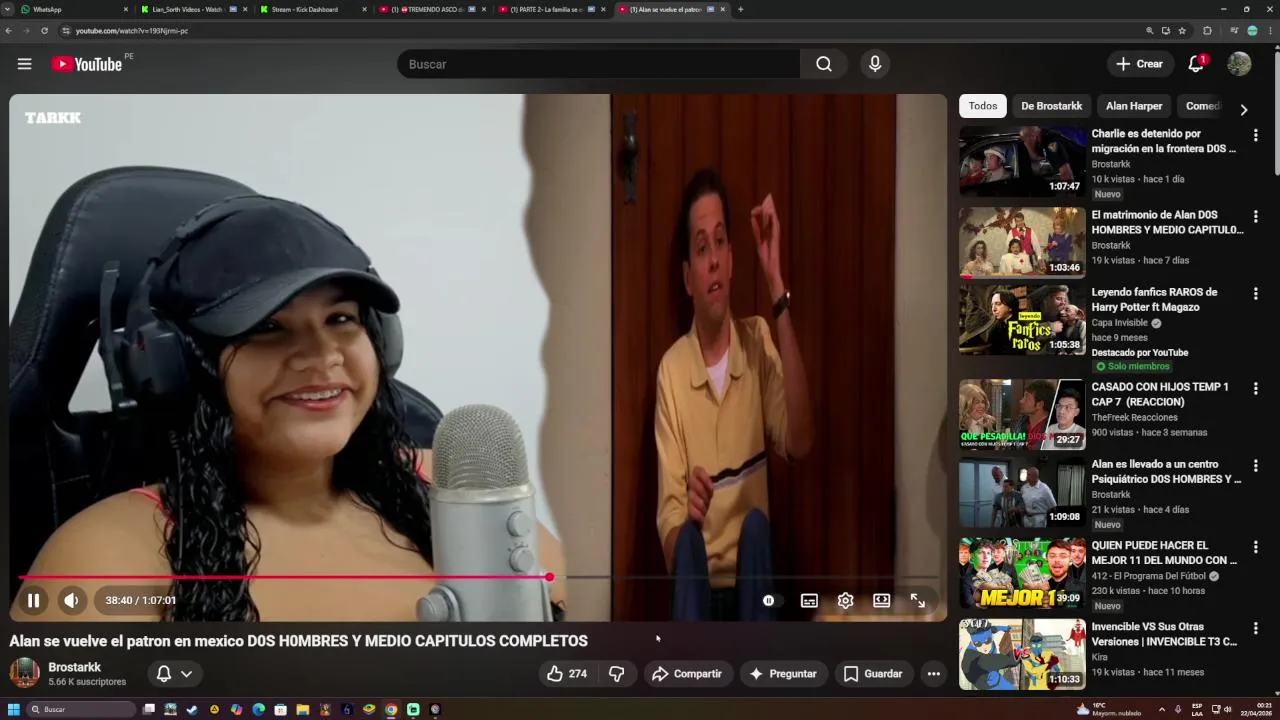
Task: Pause the video with the player button
Action: (x=33, y=600)
